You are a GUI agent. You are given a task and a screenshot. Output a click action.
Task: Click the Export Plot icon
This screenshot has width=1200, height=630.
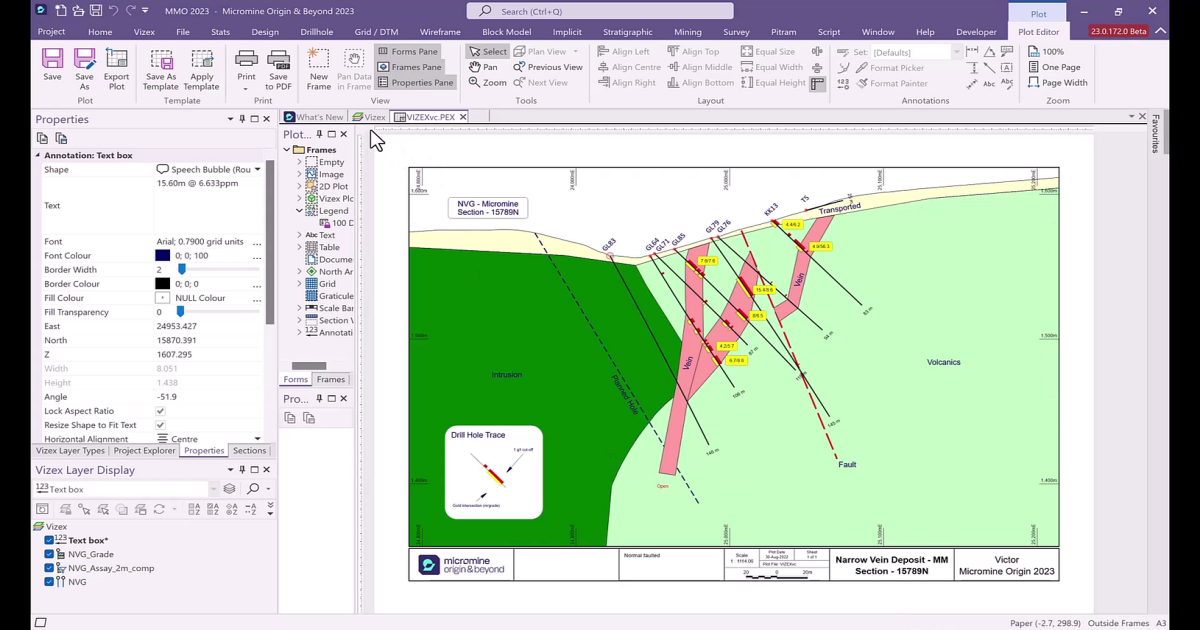click(x=116, y=60)
